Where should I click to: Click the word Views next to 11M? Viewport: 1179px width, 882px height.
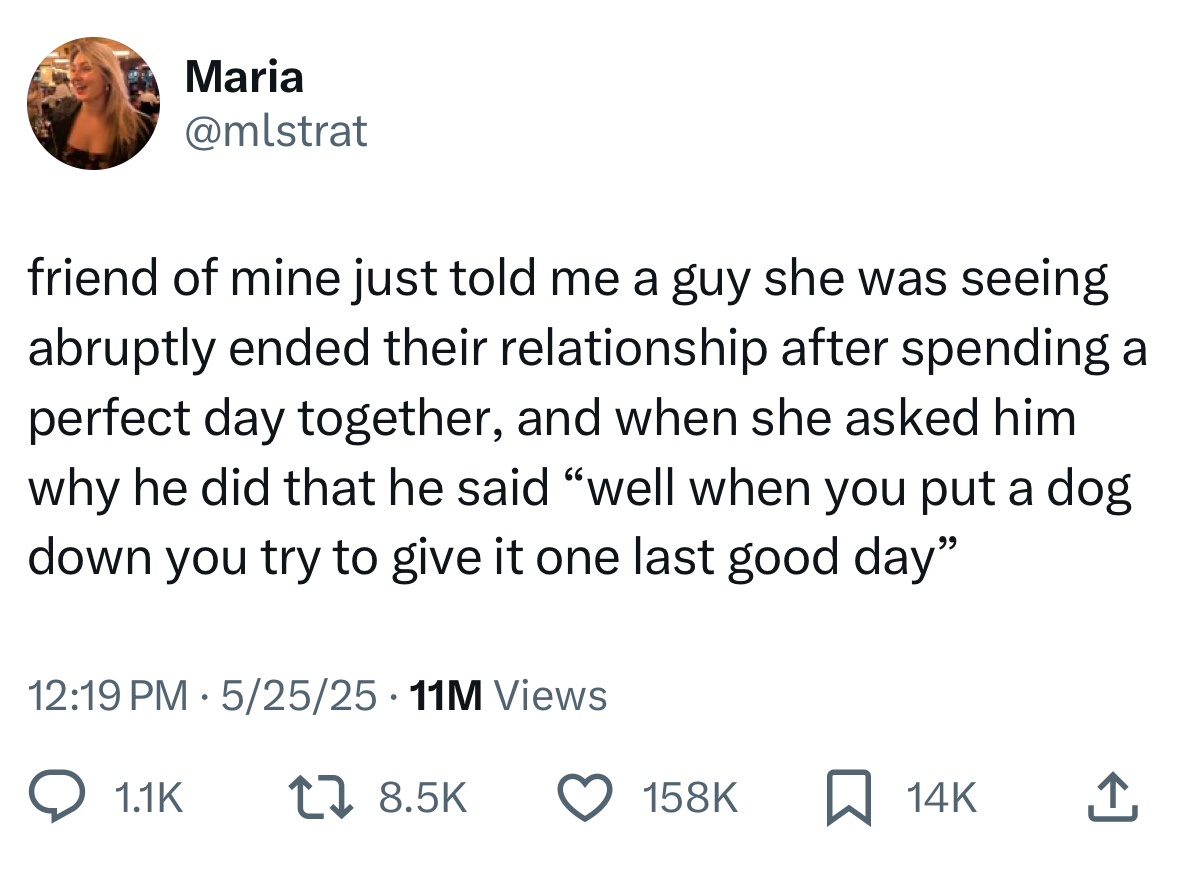pyautogui.click(x=548, y=696)
